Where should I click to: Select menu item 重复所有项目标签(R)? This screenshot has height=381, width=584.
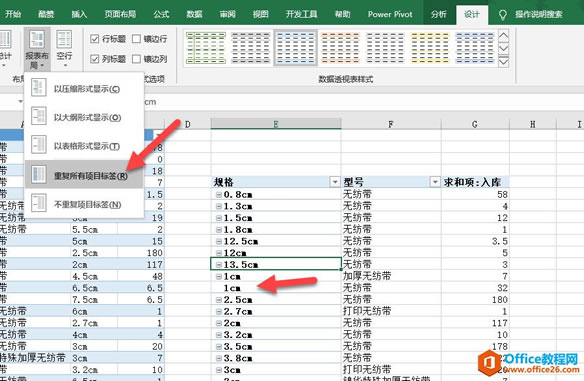84,175
